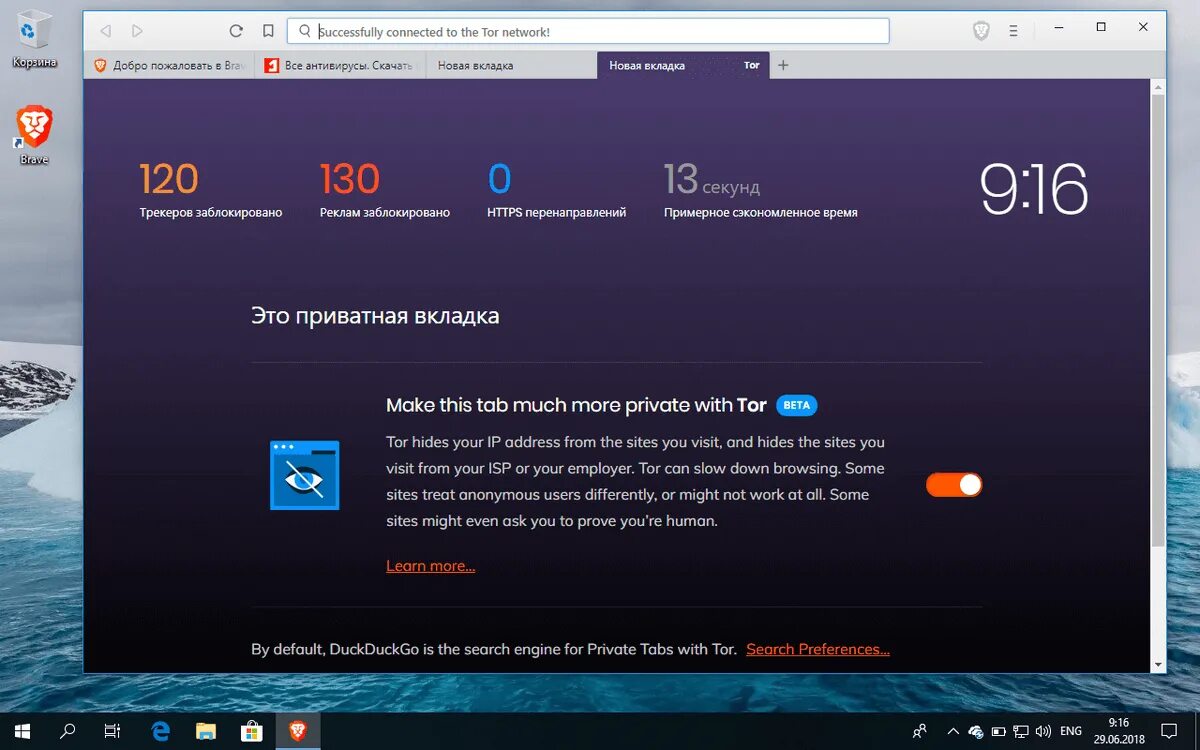Screen dimensions: 1200x750
Task: Click the private window eye illustration
Action: [x=305, y=475]
